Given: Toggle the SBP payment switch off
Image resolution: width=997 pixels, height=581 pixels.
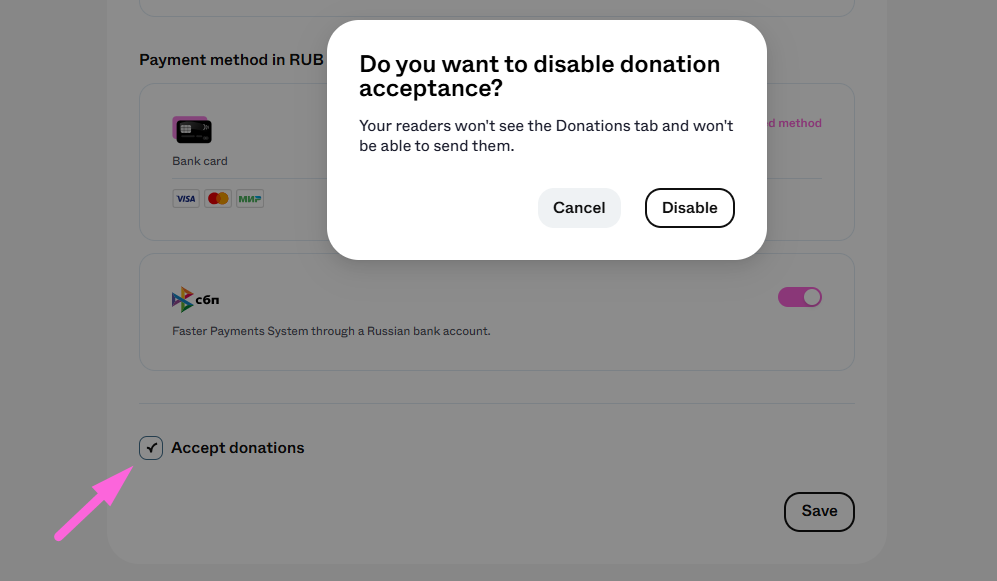Looking at the screenshot, I should [x=800, y=297].
